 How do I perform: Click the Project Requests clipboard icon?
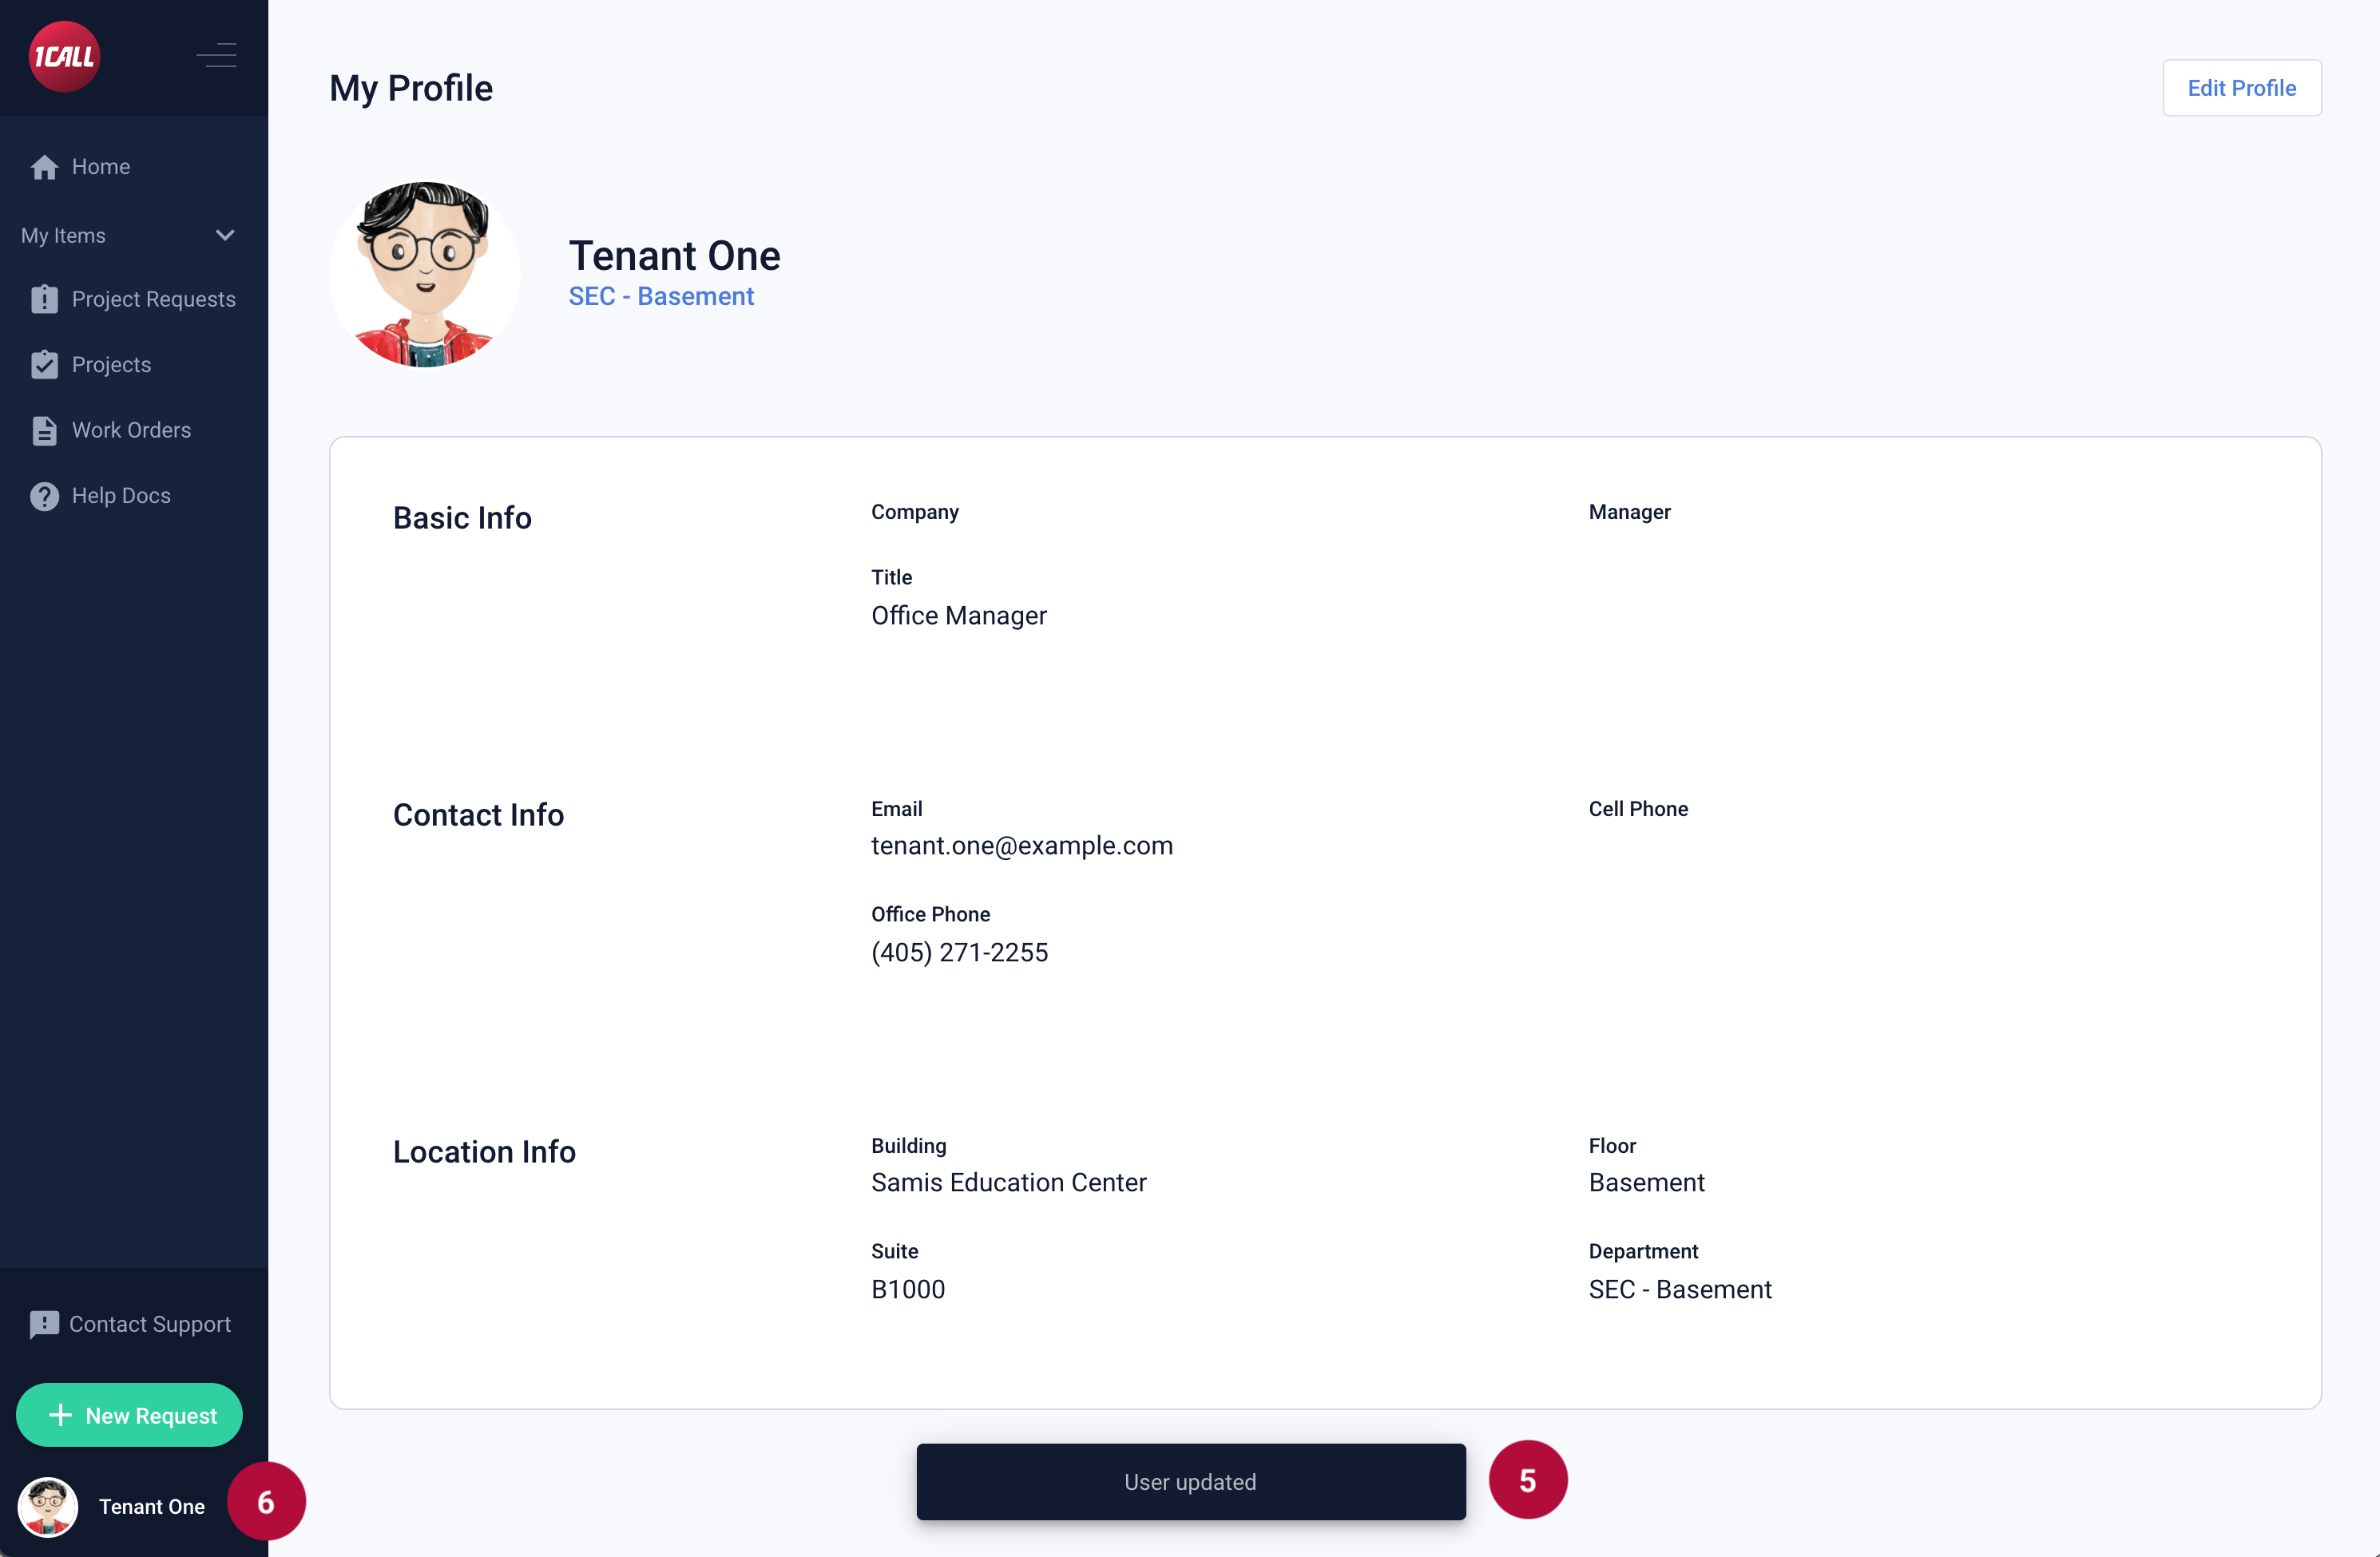point(44,299)
